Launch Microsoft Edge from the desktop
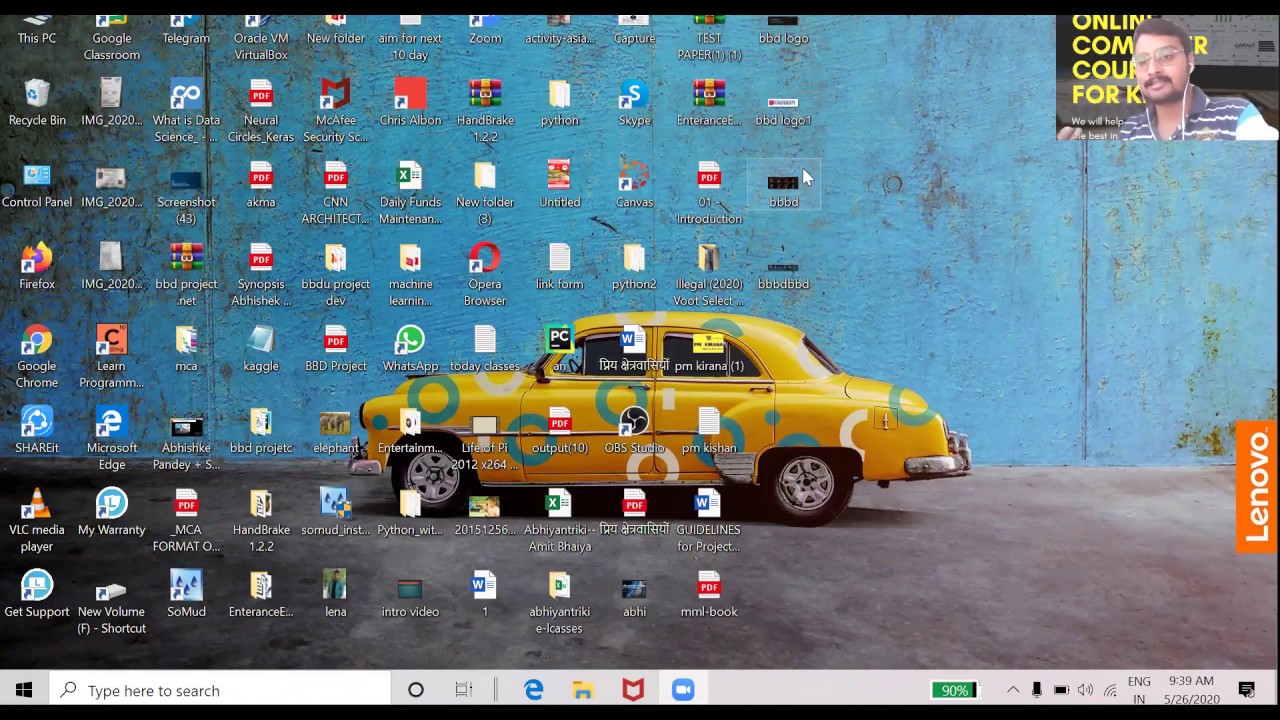Screen dimensions: 1280x720 (112, 439)
